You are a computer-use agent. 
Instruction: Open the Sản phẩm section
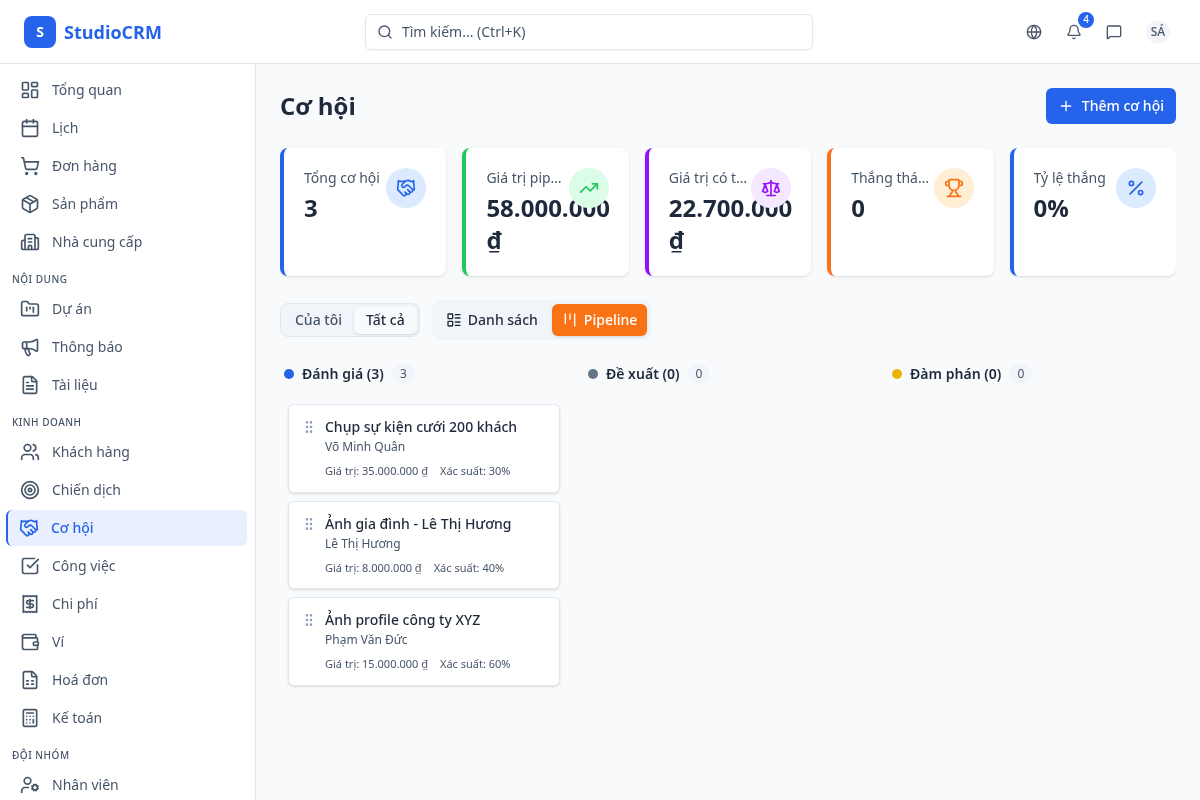point(86,203)
